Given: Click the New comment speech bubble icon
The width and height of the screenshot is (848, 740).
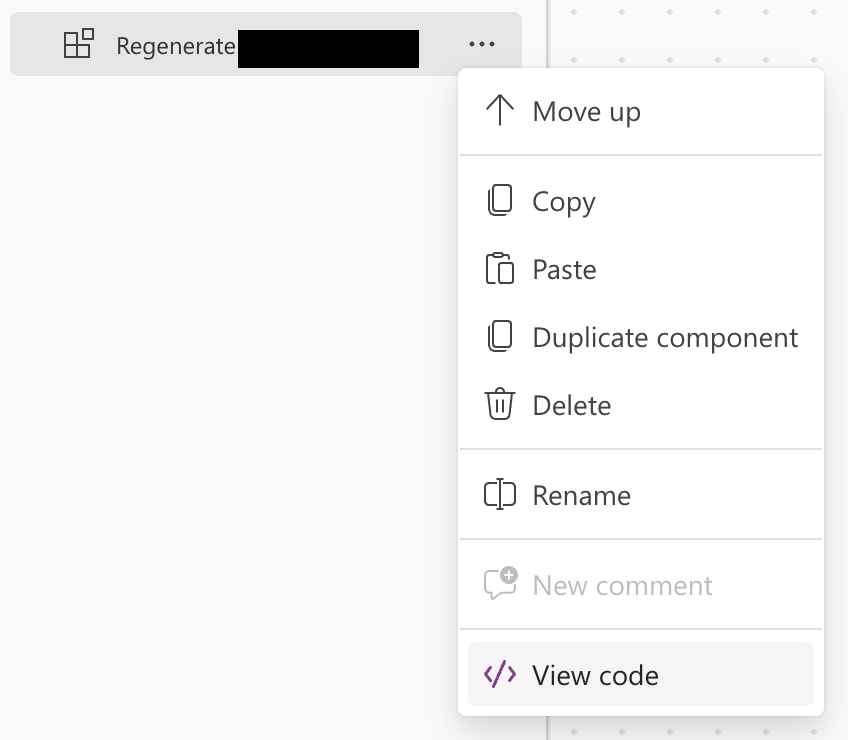Looking at the screenshot, I should [500, 584].
